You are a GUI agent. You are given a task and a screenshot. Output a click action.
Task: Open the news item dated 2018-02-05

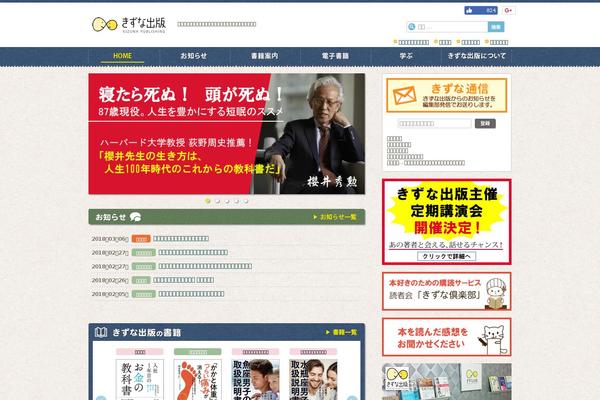coord(191,294)
